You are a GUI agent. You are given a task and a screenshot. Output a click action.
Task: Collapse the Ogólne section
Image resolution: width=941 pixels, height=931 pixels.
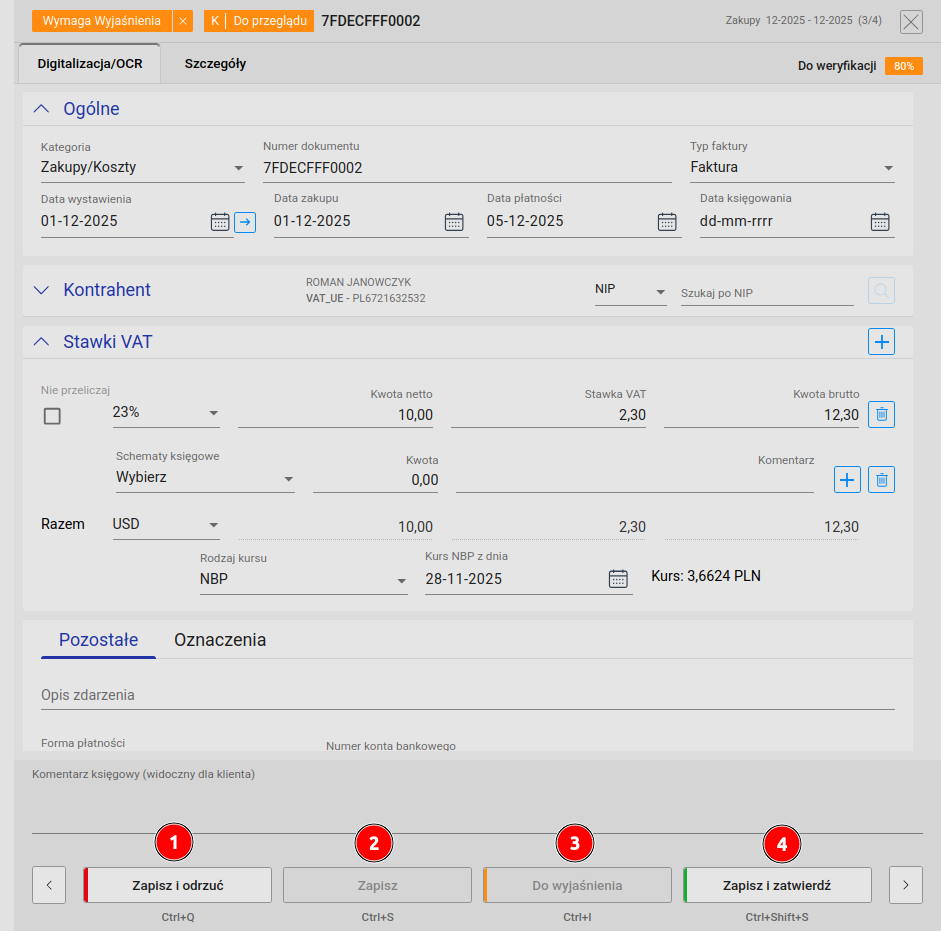(x=41, y=109)
